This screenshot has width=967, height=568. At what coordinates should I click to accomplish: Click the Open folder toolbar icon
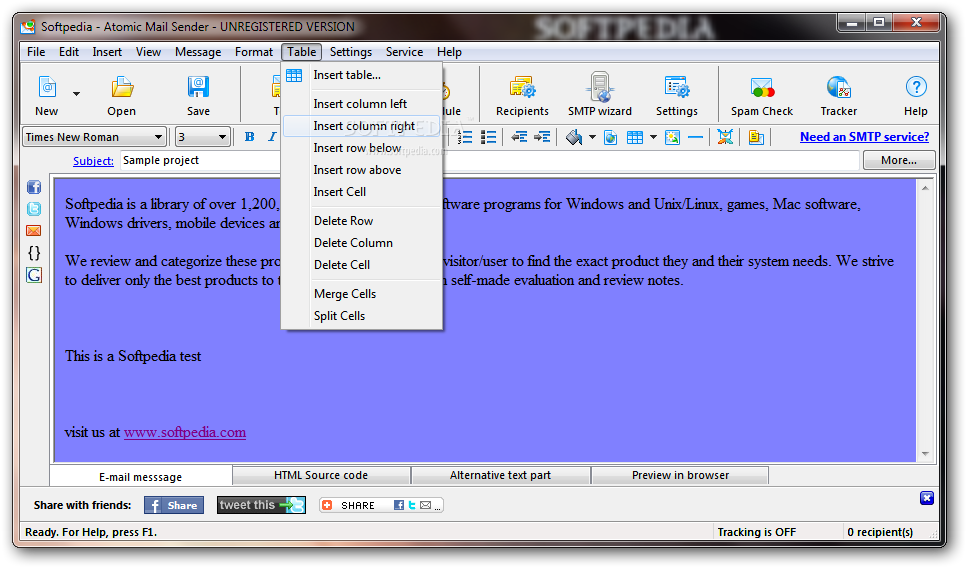(x=122, y=88)
